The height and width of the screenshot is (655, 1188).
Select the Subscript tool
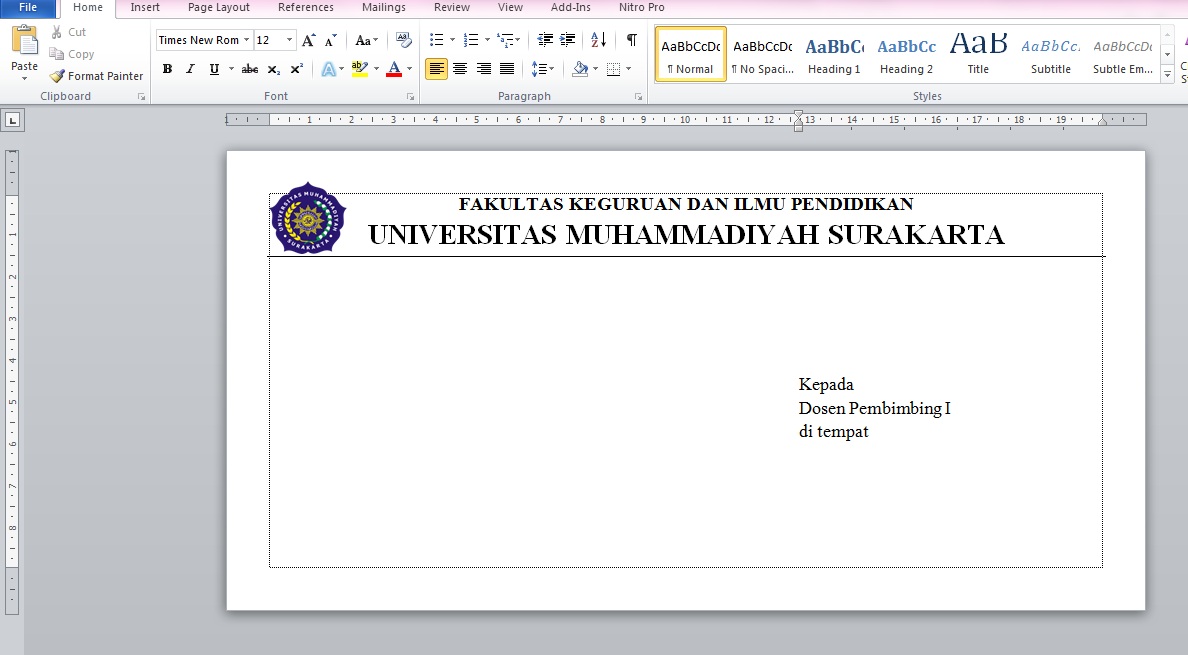(x=273, y=69)
